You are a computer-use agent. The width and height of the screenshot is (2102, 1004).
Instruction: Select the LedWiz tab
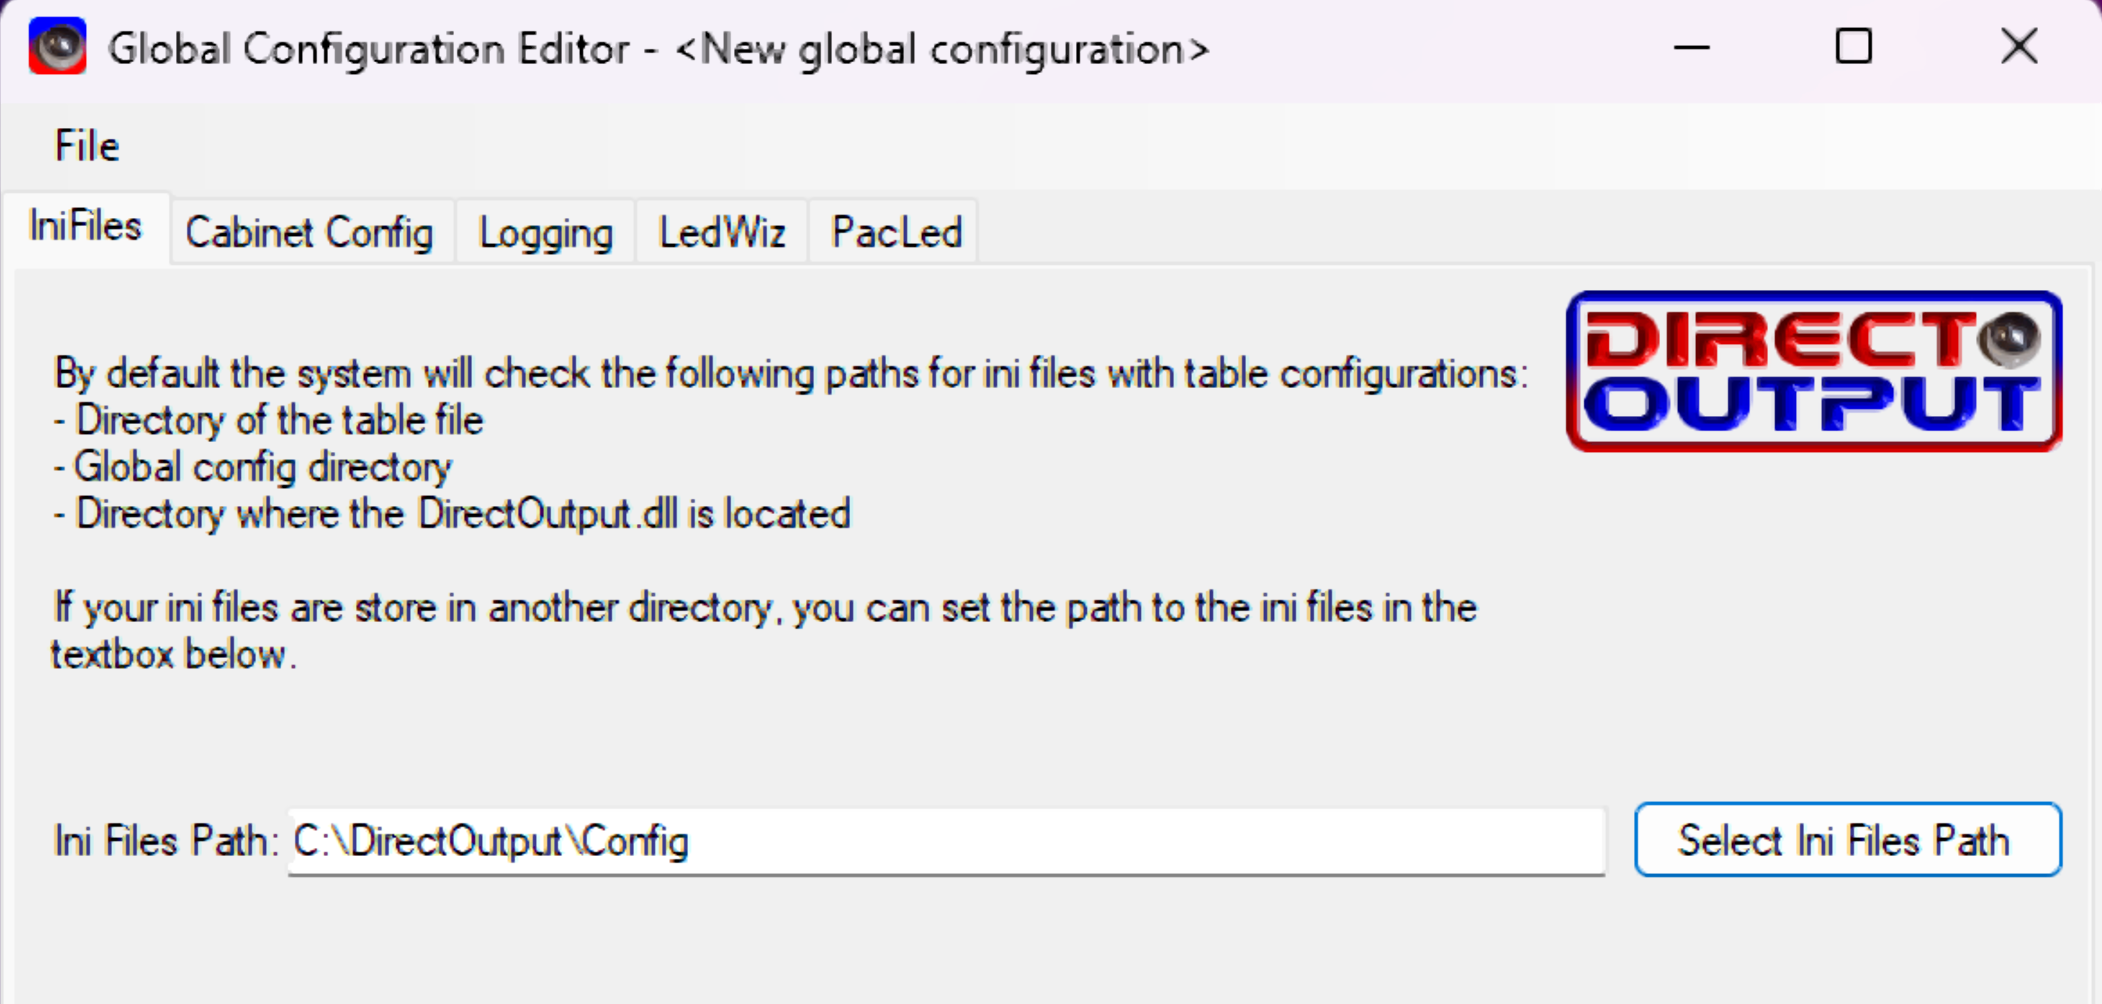coord(721,231)
